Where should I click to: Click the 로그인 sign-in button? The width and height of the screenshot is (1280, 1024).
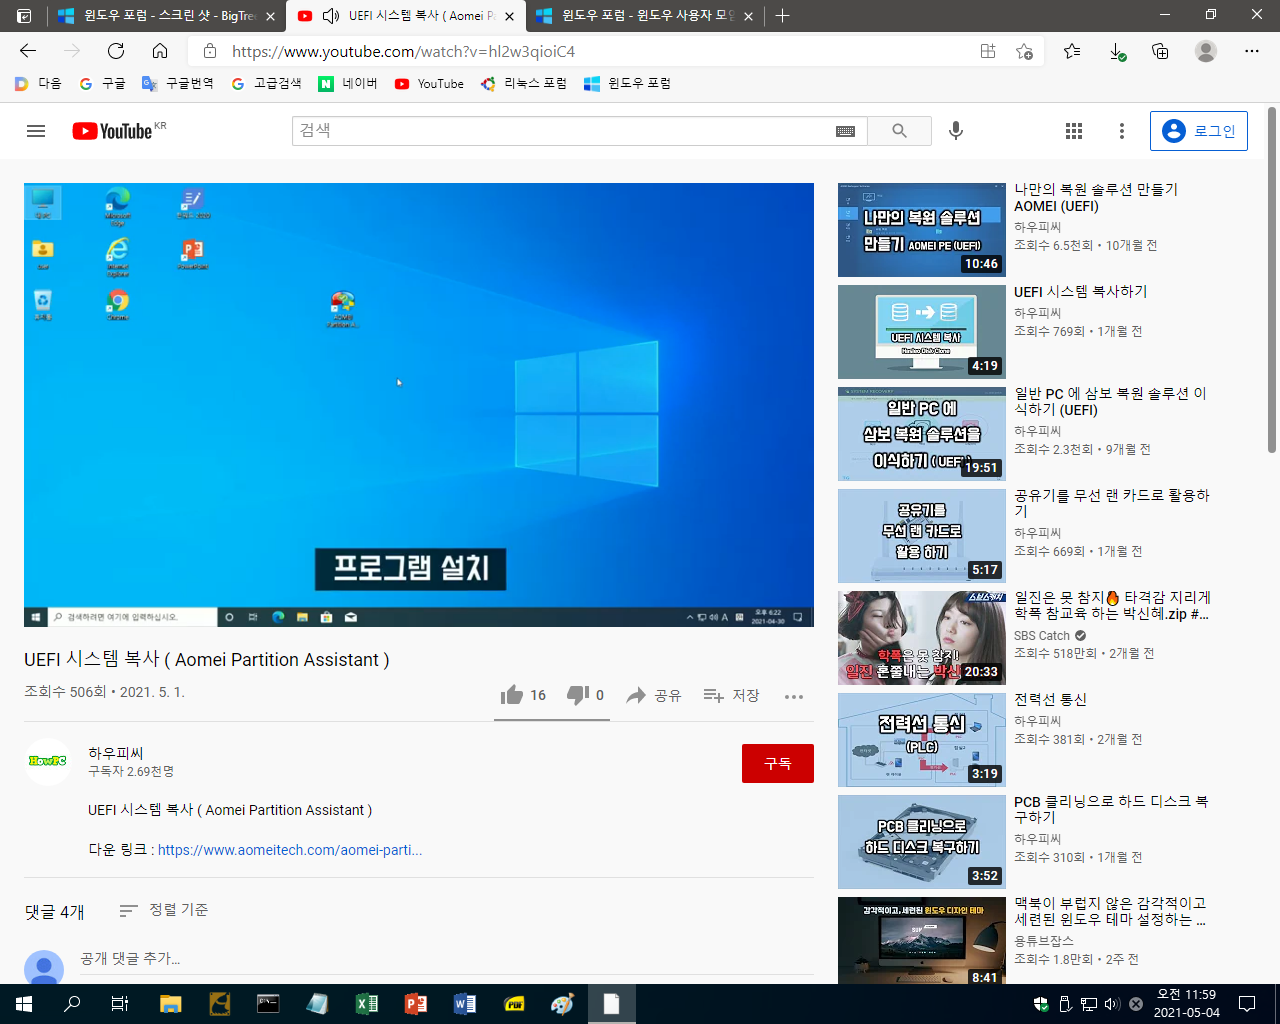pyautogui.click(x=1199, y=131)
